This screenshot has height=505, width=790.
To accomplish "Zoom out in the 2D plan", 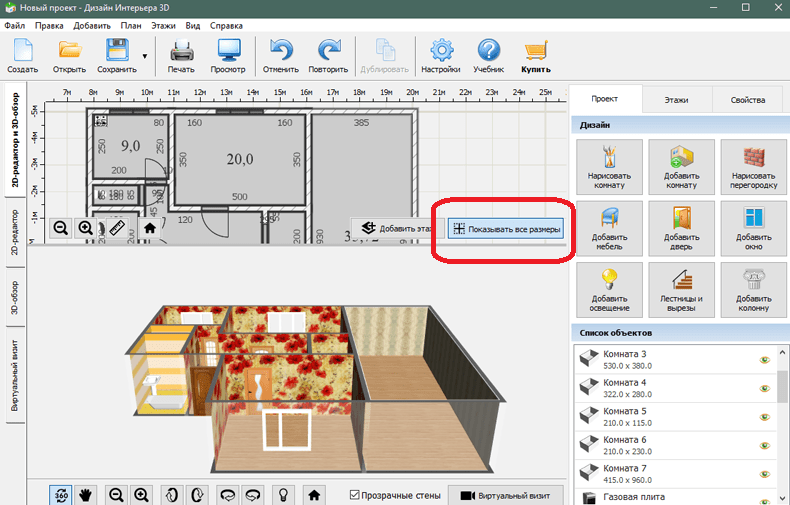I will point(61,228).
